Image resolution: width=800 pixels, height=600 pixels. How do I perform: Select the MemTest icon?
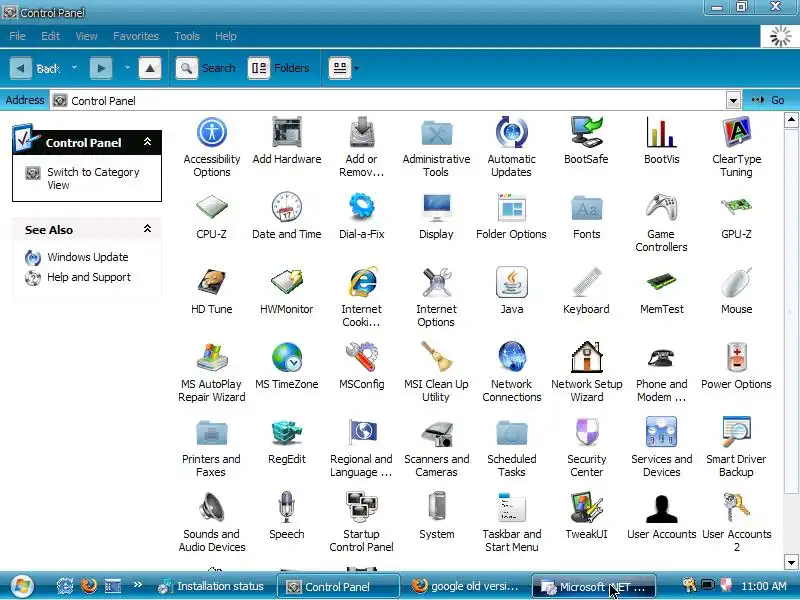pos(662,282)
